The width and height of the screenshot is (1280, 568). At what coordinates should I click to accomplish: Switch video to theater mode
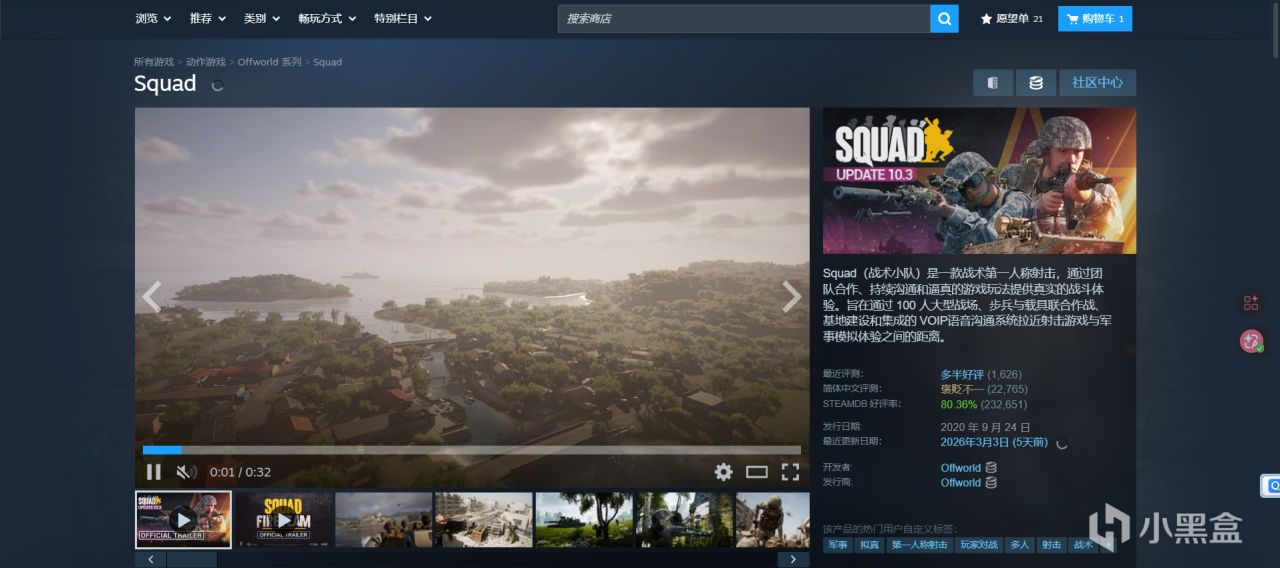[x=757, y=472]
